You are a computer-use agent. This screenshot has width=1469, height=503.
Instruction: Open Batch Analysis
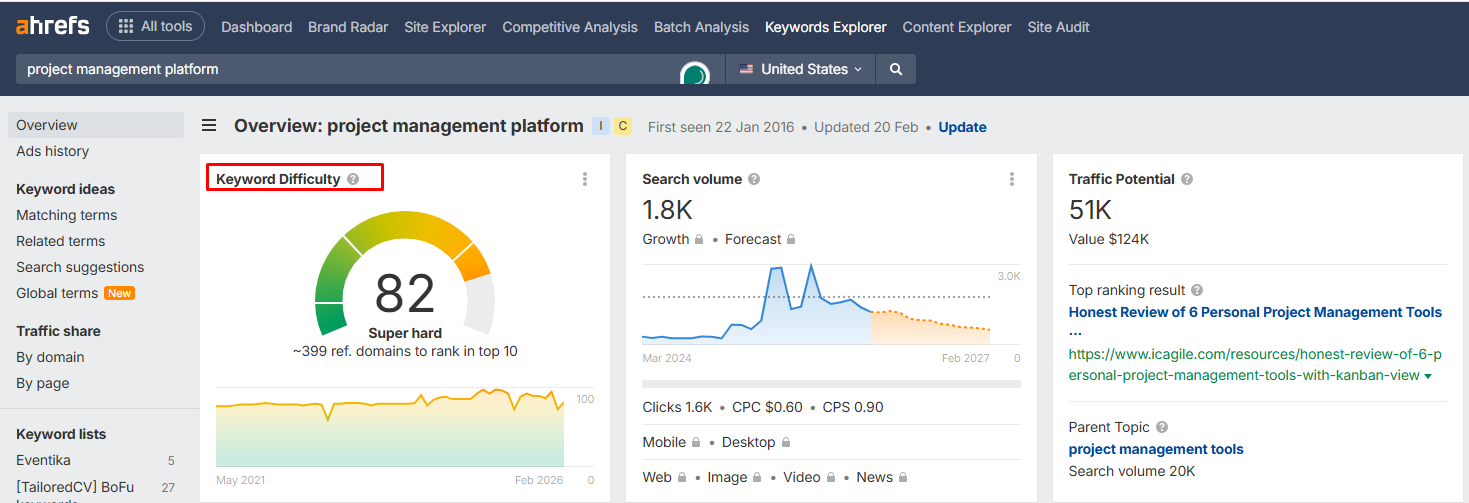701,27
